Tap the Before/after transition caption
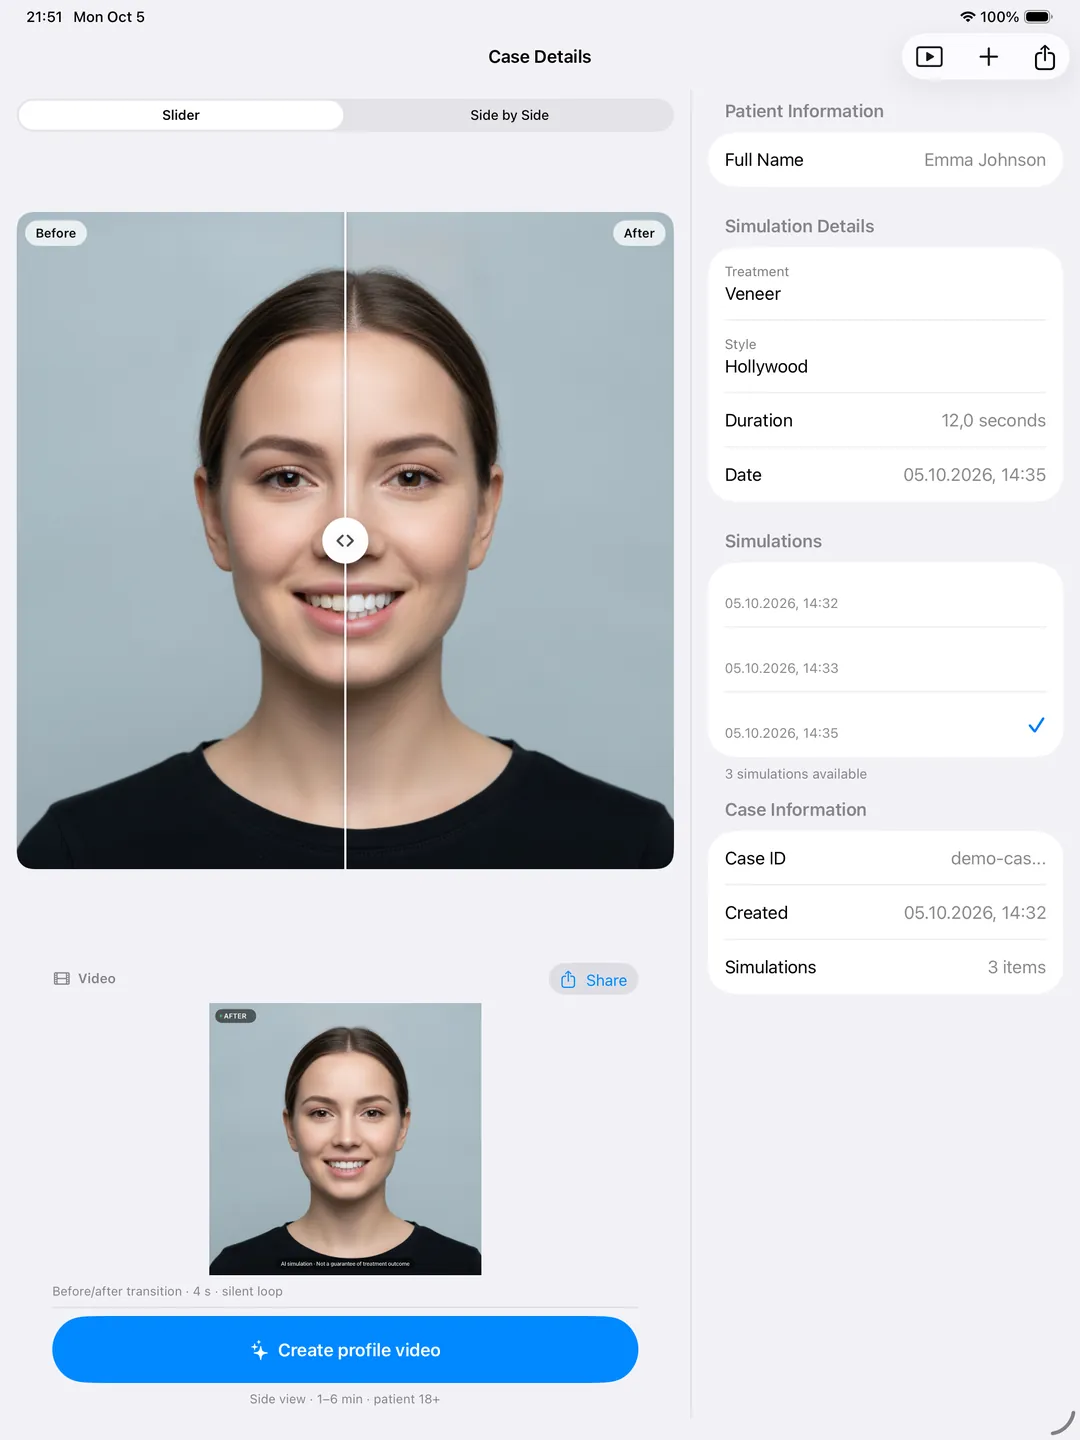 tap(167, 1291)
